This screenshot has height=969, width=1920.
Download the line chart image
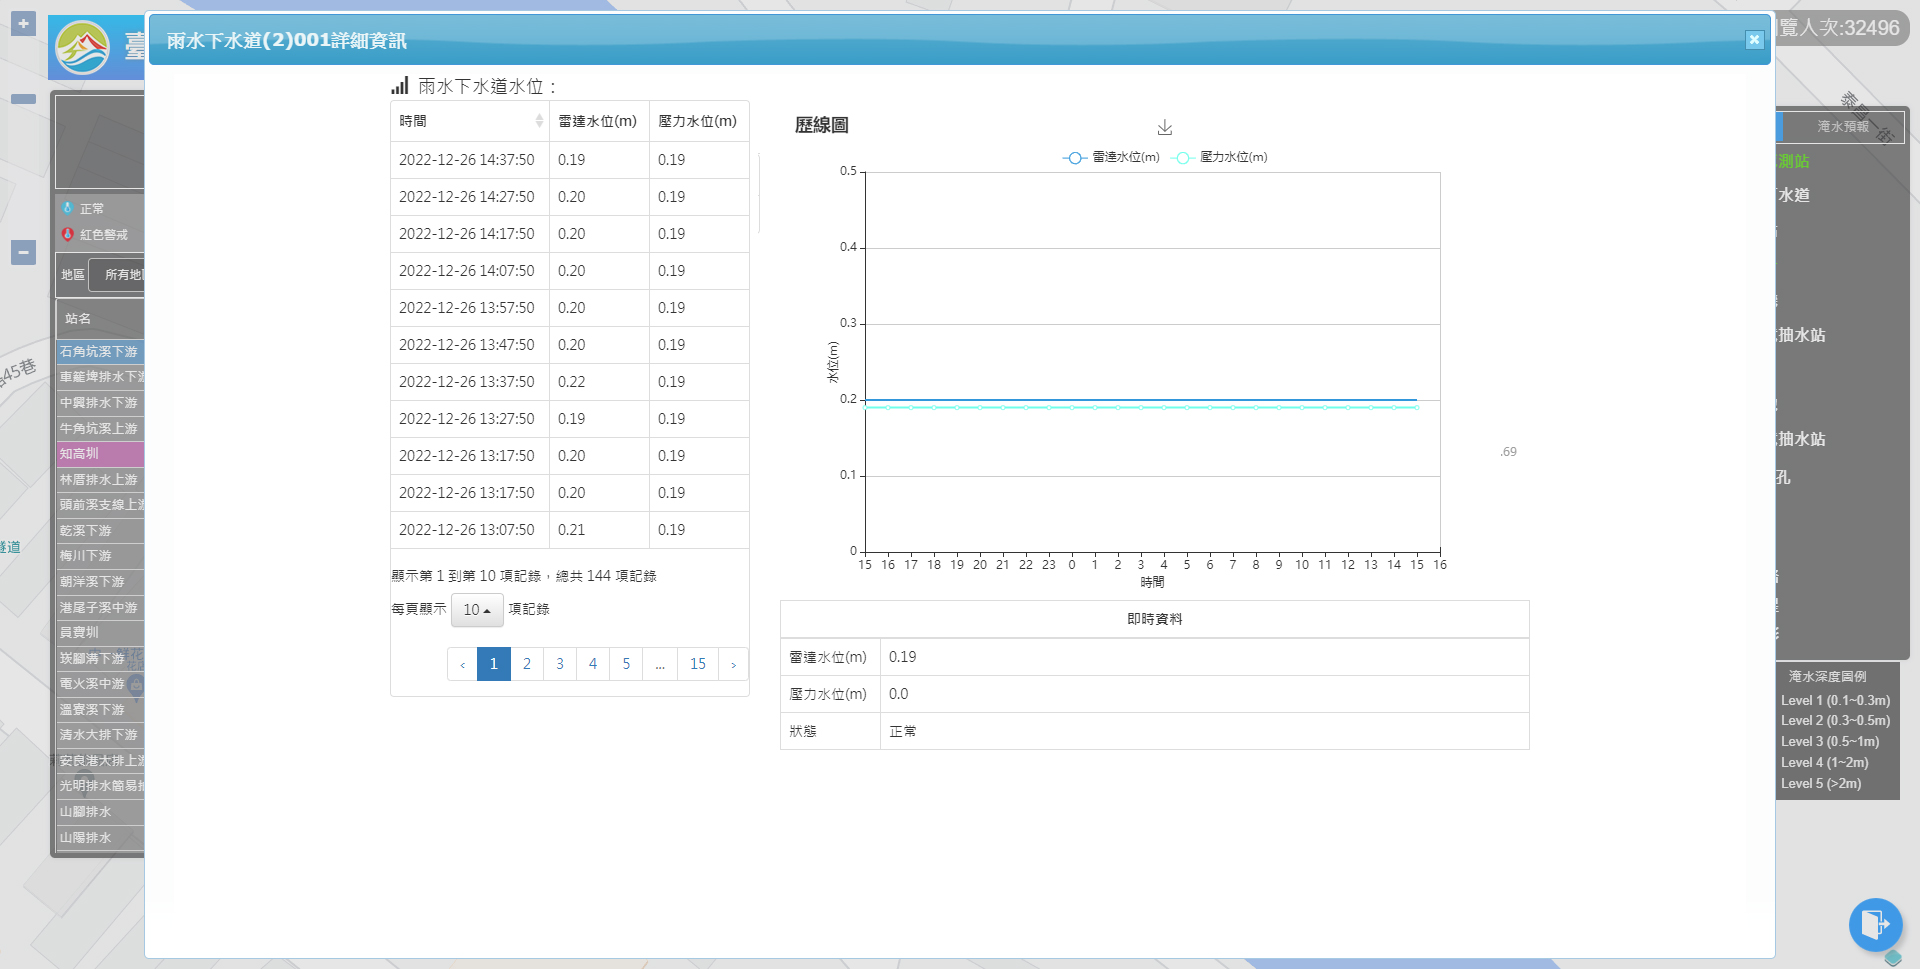(1164, 128)
